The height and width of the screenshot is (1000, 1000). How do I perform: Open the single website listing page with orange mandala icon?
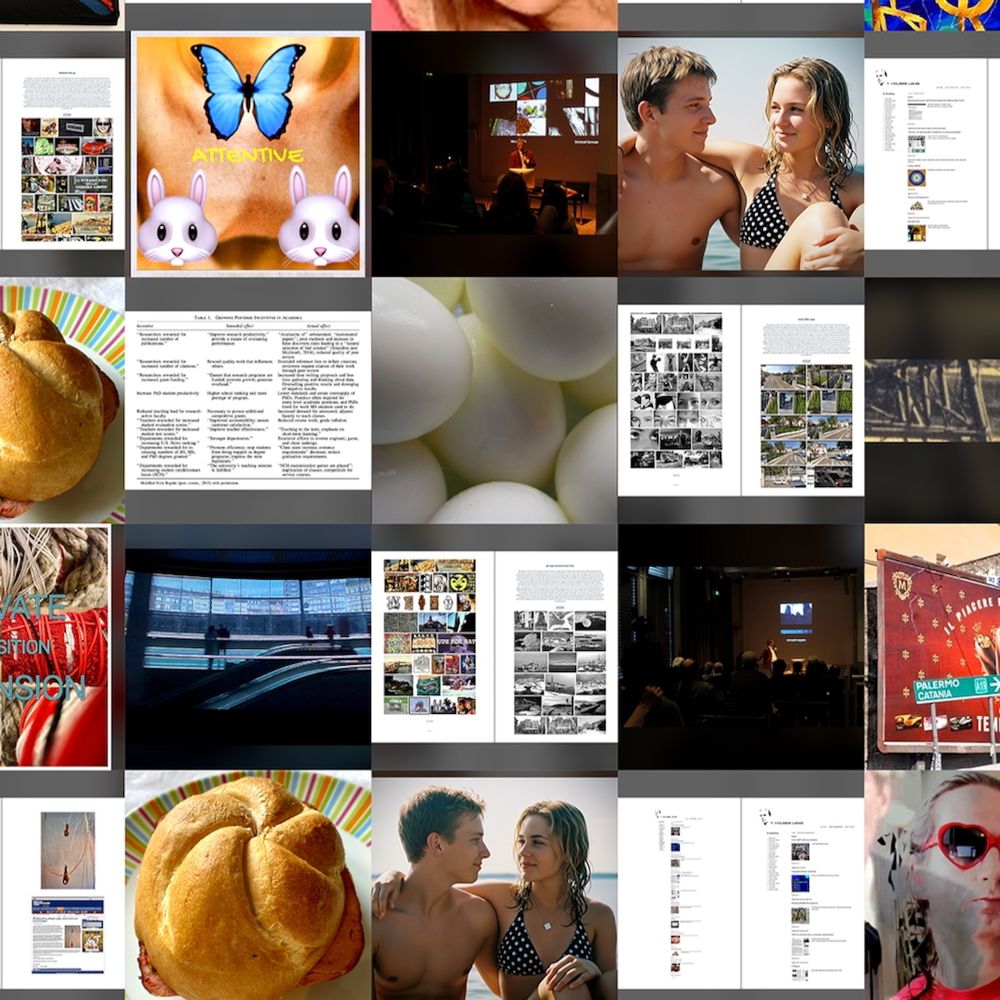coord(926,154)
